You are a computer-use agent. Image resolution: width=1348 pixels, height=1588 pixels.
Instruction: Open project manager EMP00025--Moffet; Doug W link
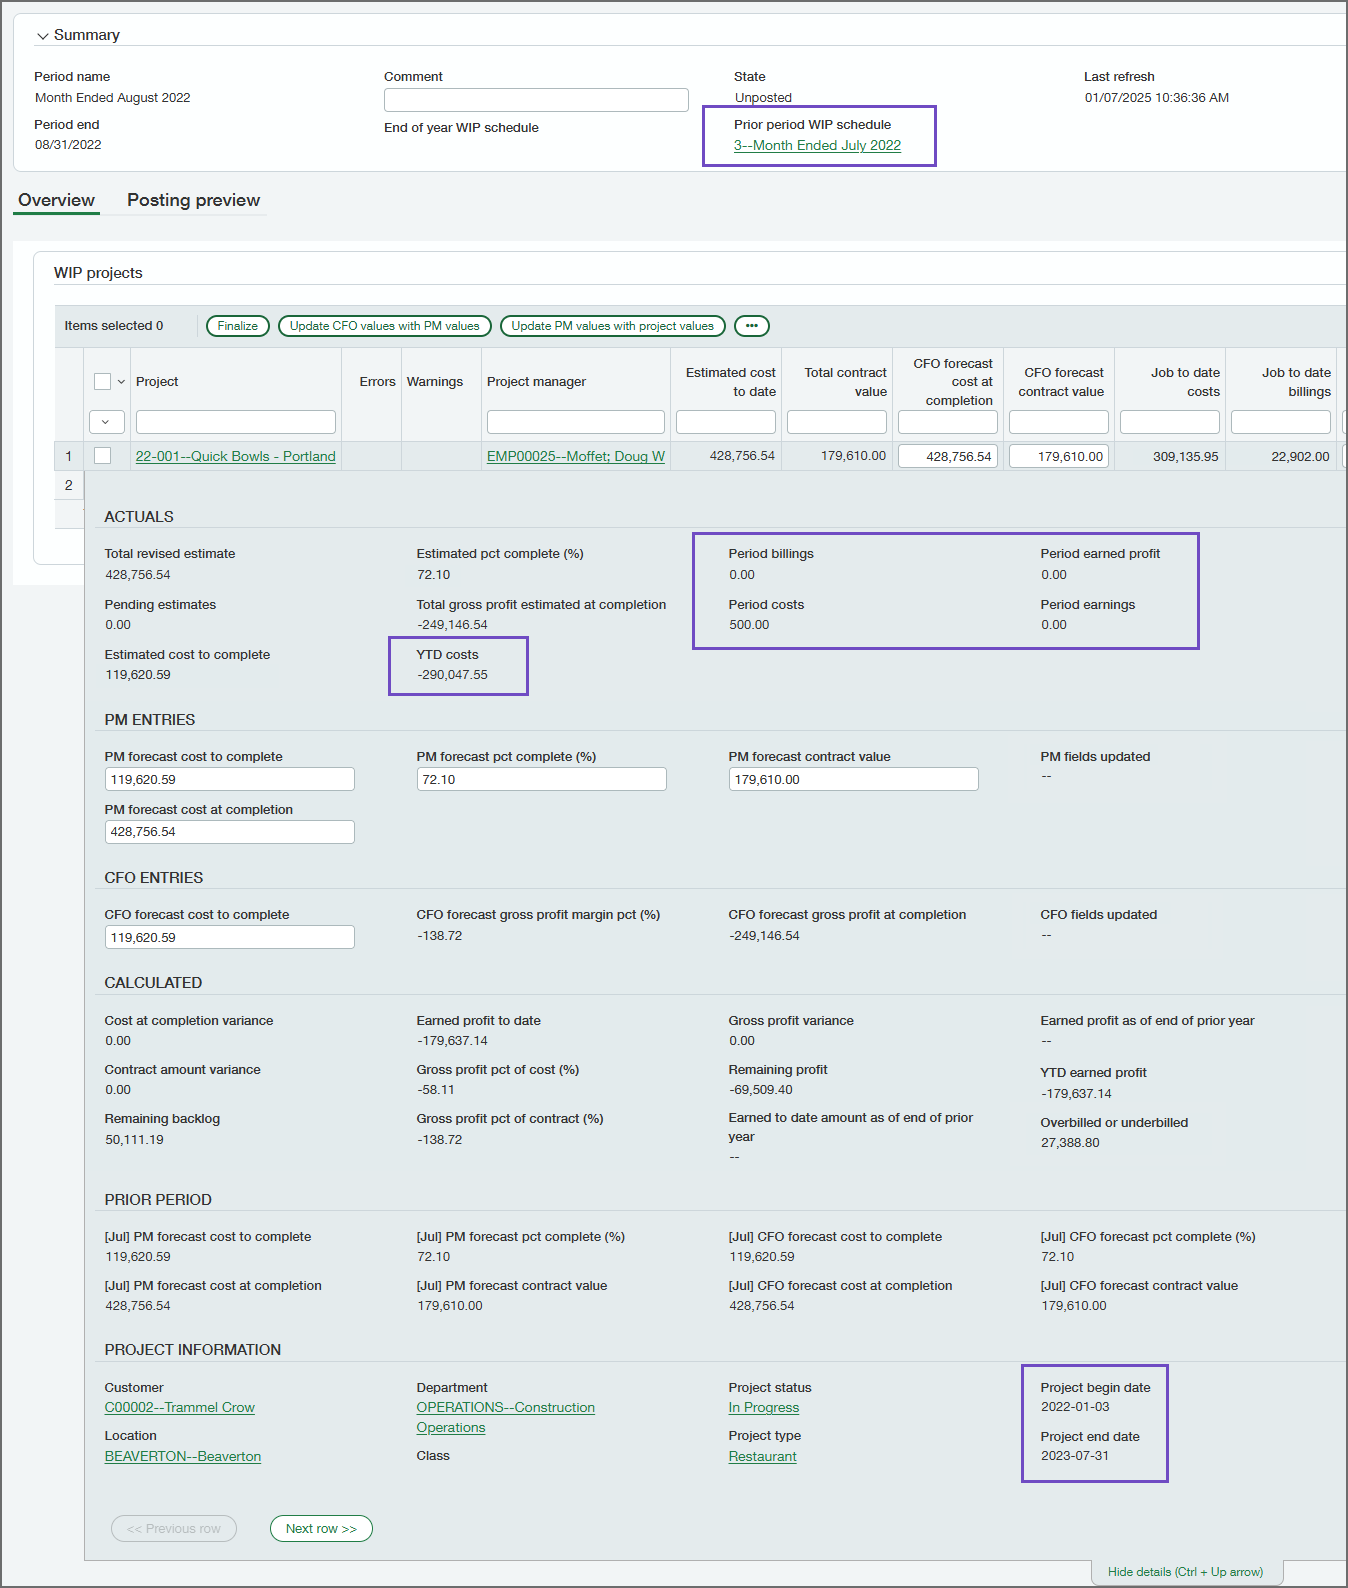click(x=575, y=456)
